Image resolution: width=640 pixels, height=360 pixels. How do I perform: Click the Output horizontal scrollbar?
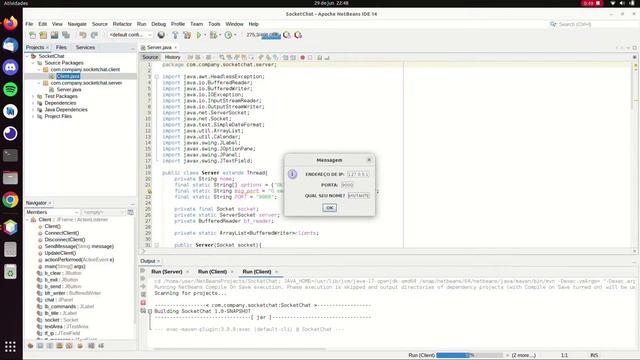tap(239, 349)
